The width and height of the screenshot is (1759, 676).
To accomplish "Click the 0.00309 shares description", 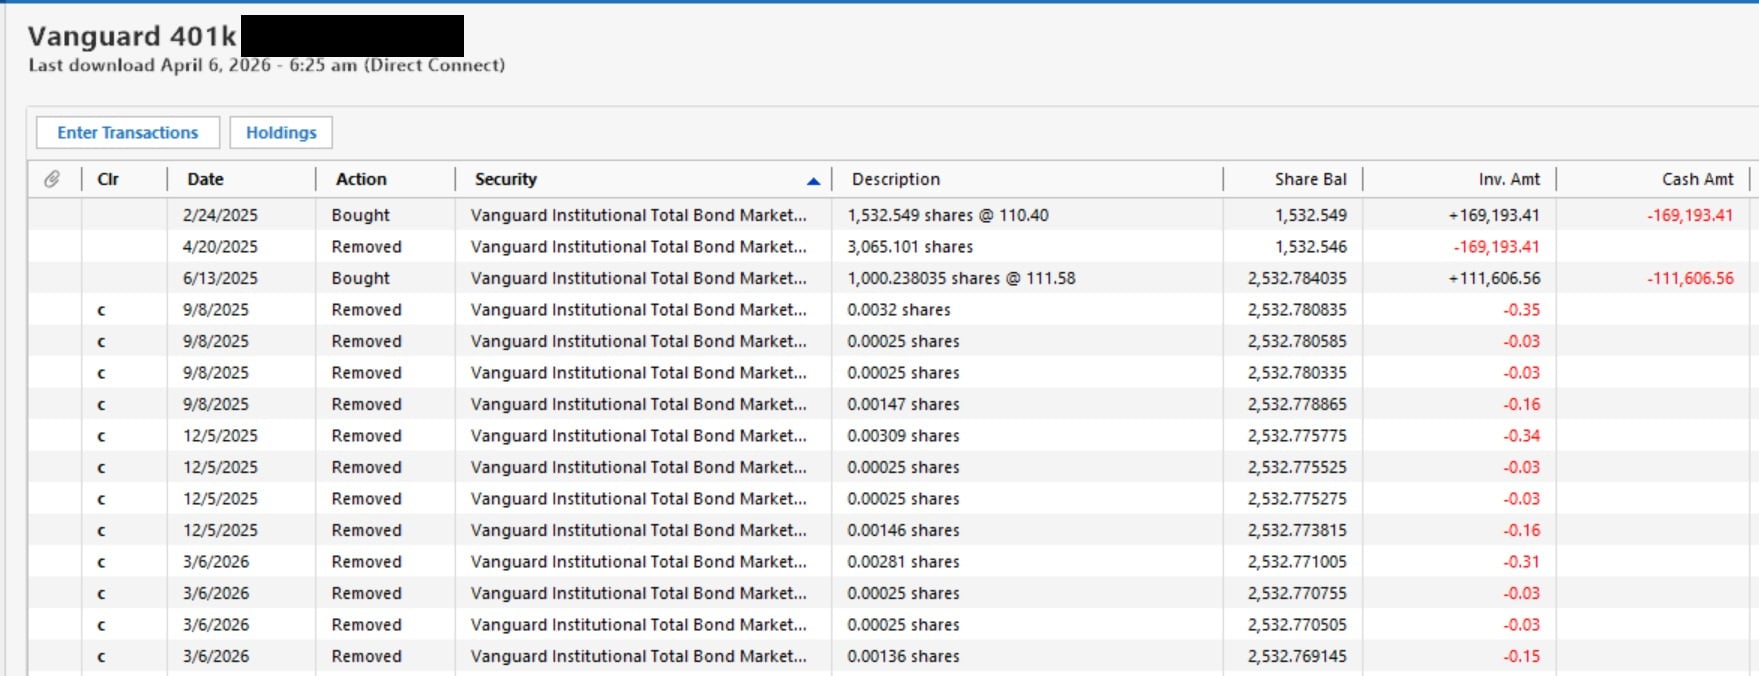I will 903,436.
